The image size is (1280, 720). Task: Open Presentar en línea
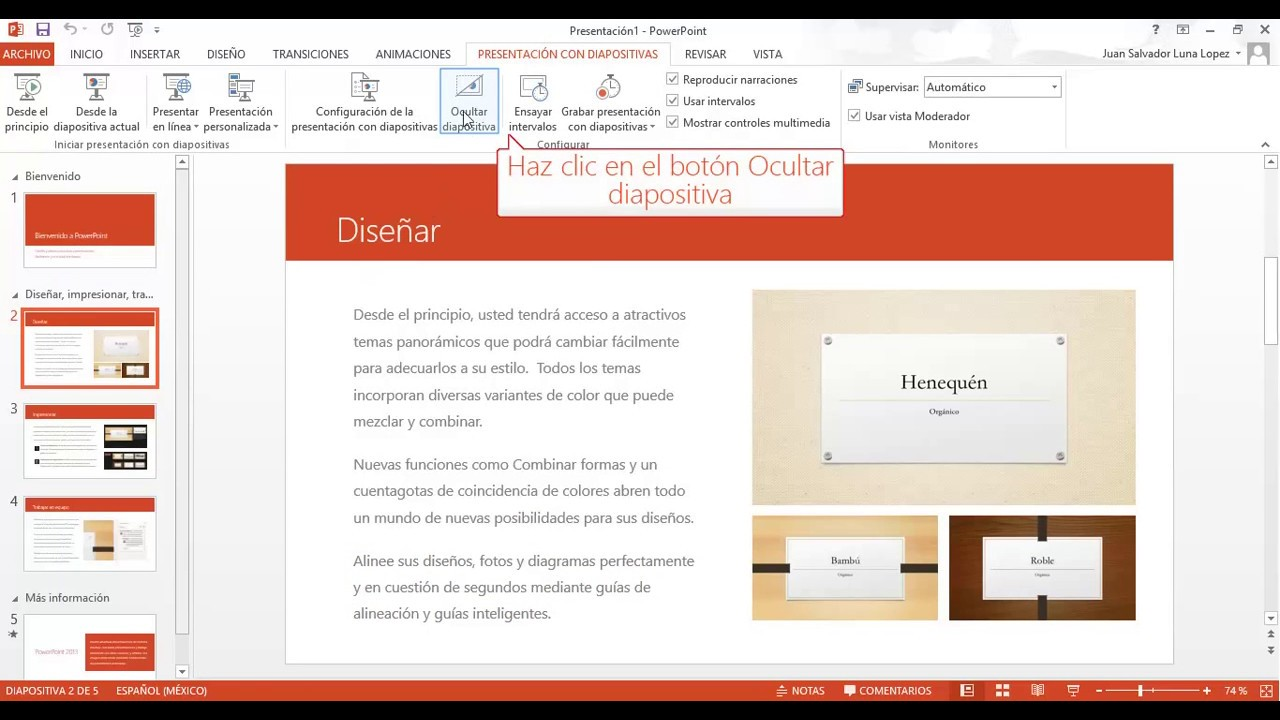tap(176, 103)
